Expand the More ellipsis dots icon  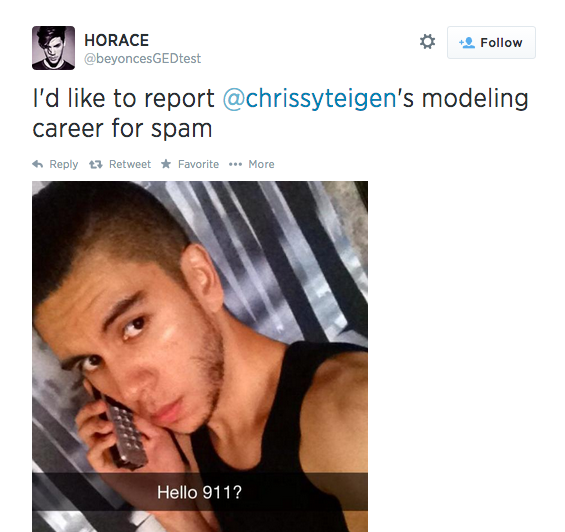[235, 165]
